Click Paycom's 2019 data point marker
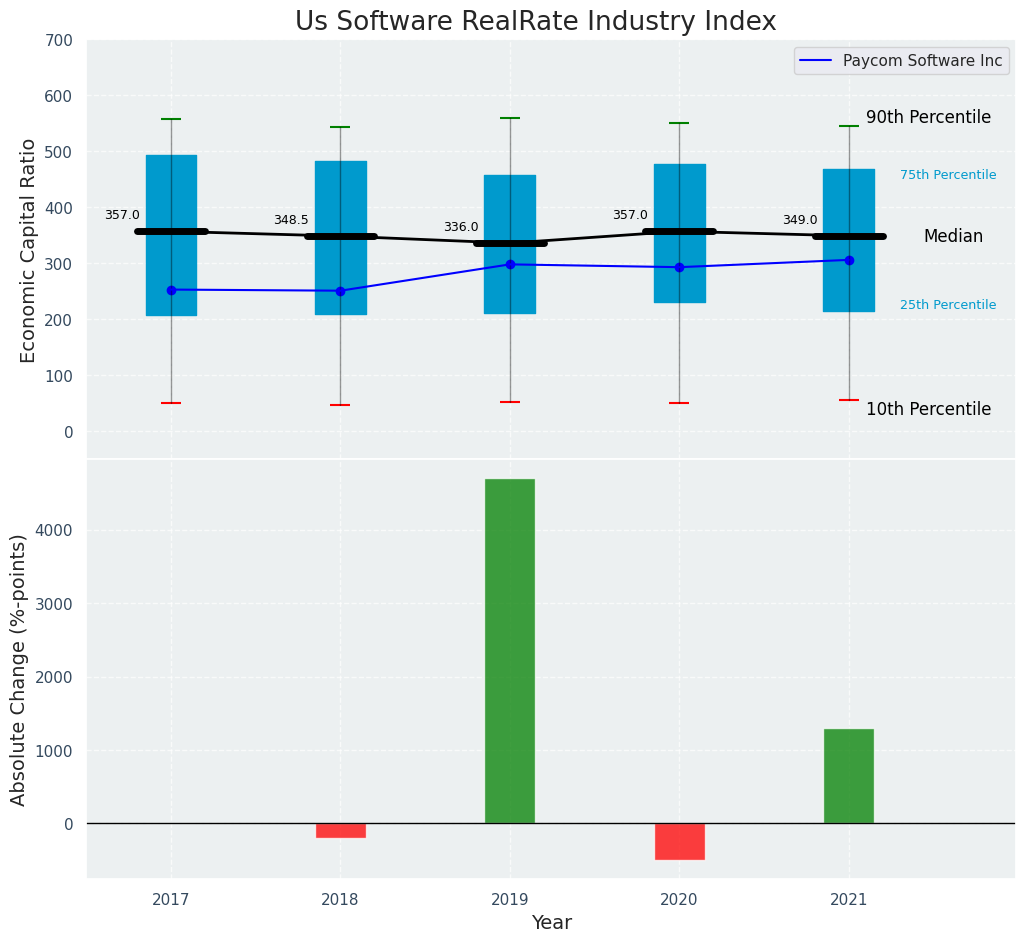Image resolution: width=1026 pixels, height=942 pixels. pos(510,265)
